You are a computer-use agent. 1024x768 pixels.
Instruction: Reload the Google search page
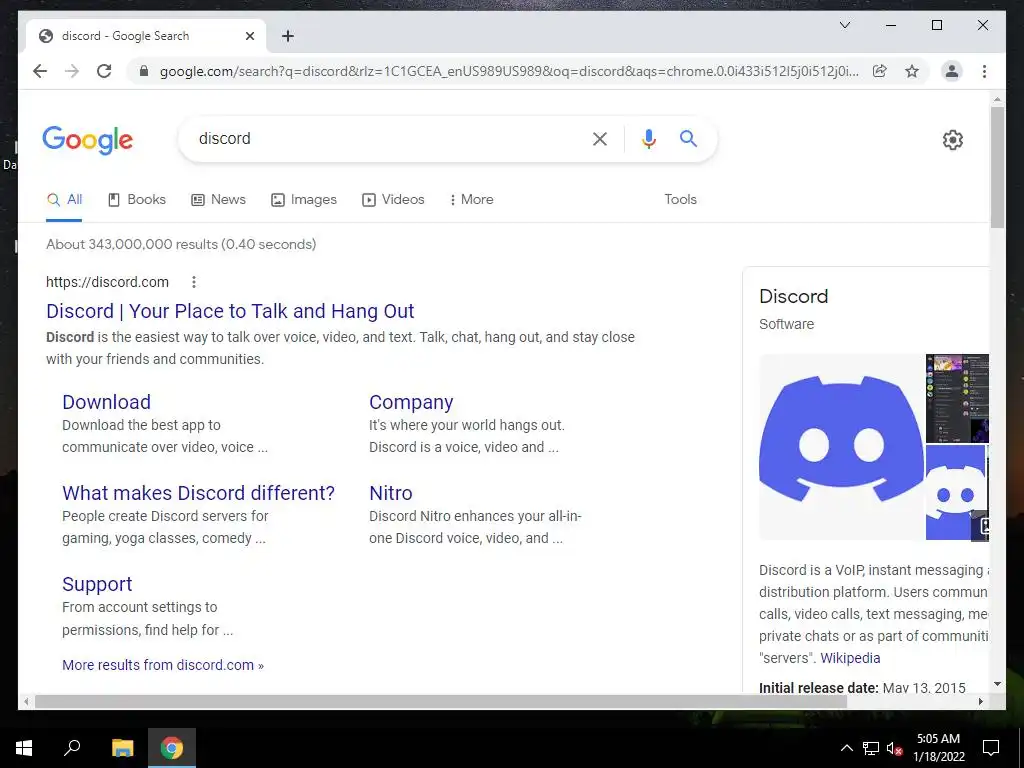104,71
